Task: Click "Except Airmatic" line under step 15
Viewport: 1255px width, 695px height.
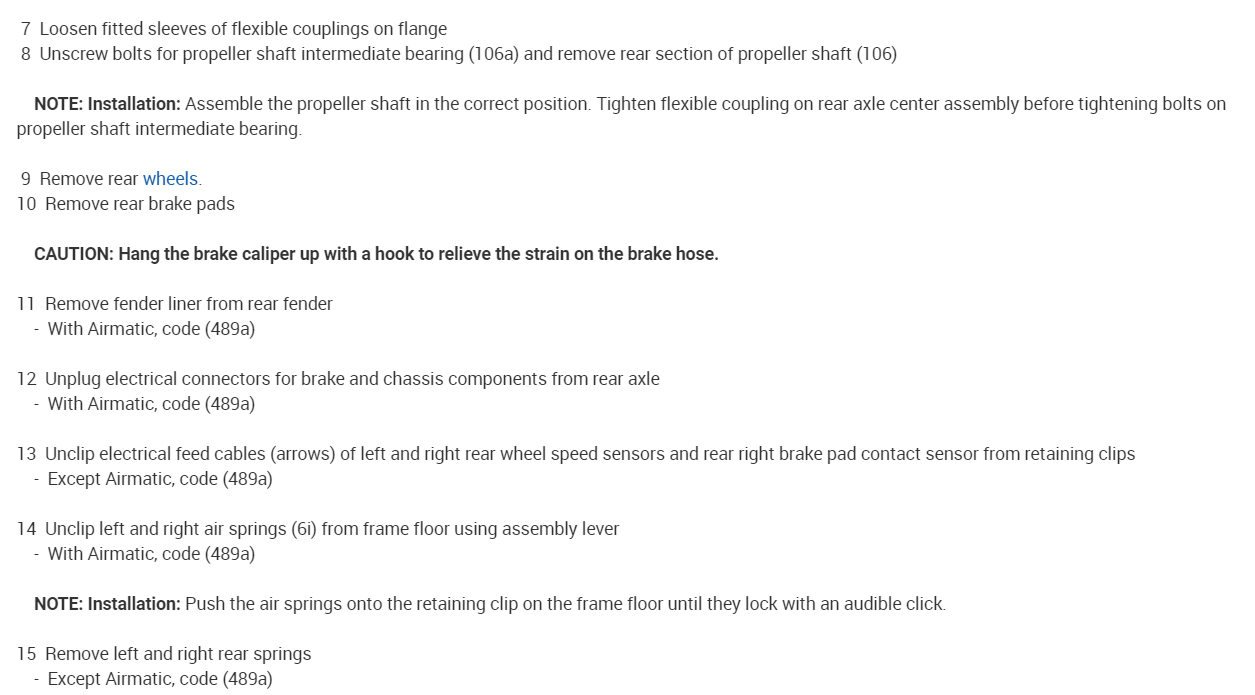Action: [x=160, y=679]
